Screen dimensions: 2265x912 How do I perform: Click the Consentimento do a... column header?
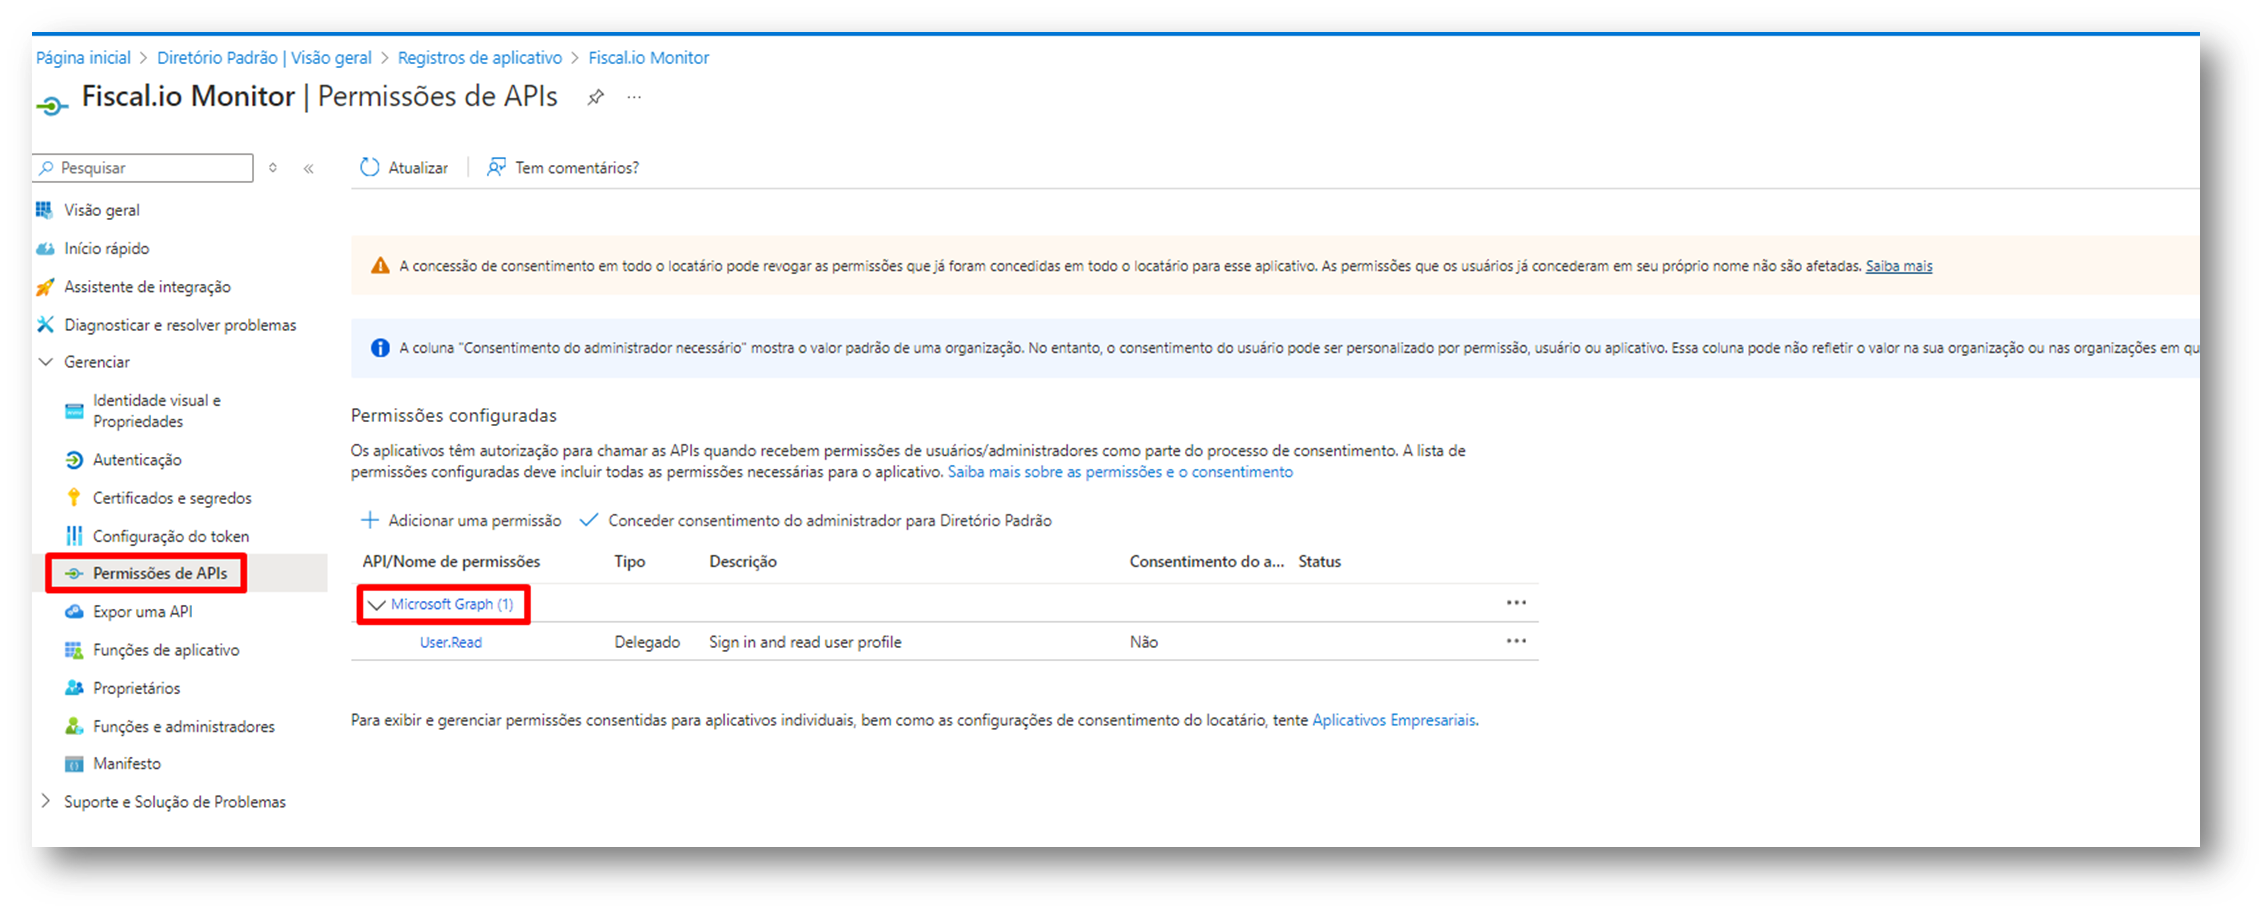pyautogui.click(x=1207, y=562)
